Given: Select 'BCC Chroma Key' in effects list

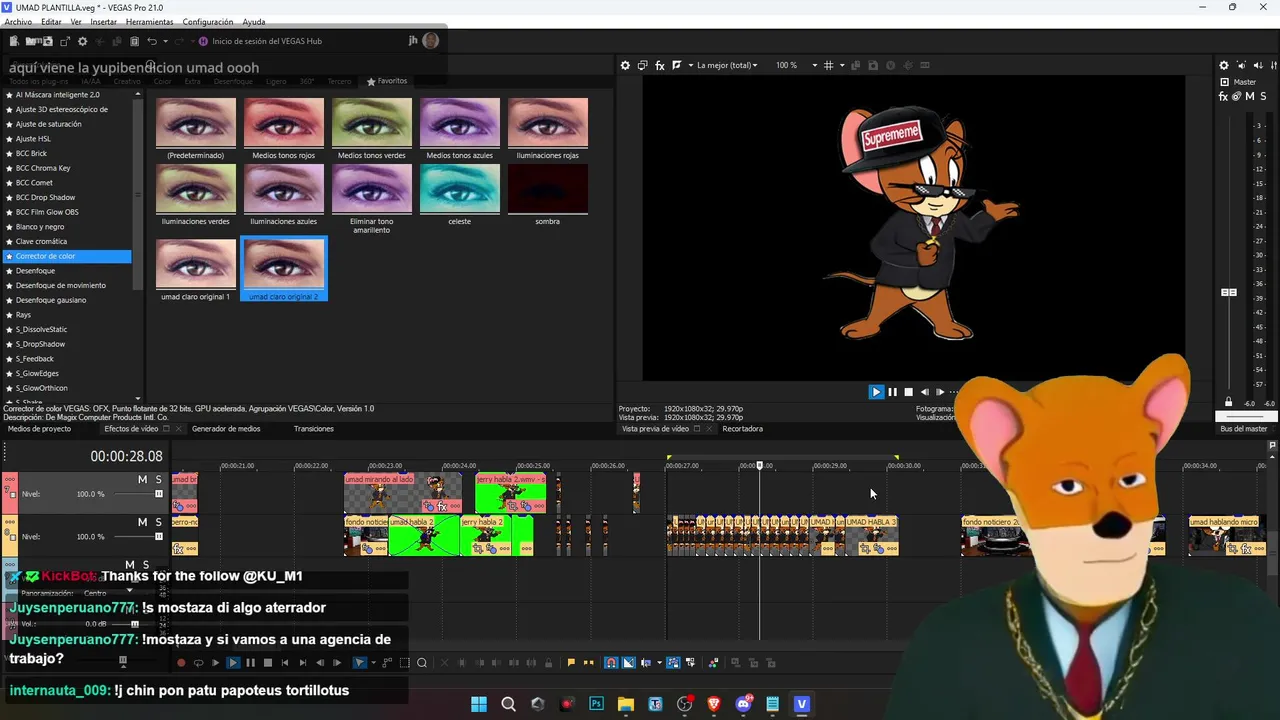Looking at the screenshot, I should click(43, 168).
